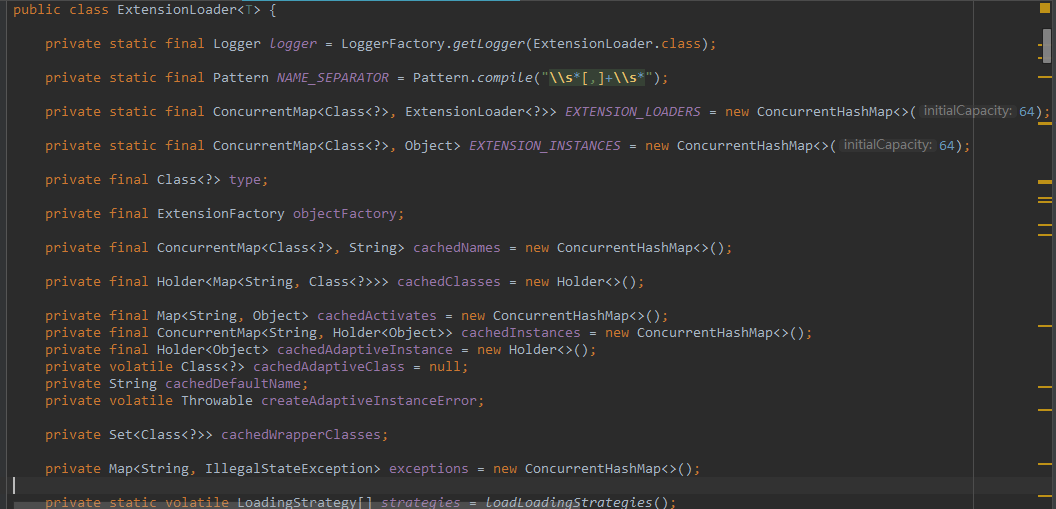
Task: Click the cachedActivates field name
Action: 377,316
